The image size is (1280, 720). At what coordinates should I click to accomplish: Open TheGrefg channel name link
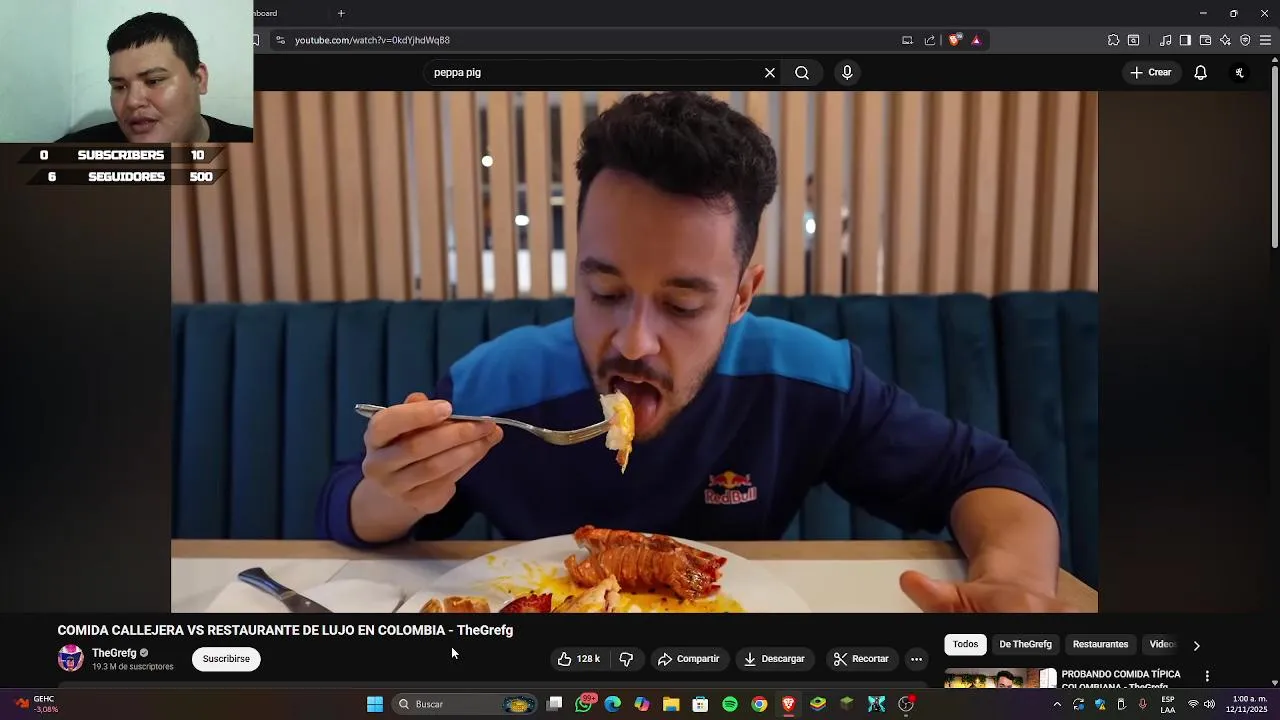114,653
